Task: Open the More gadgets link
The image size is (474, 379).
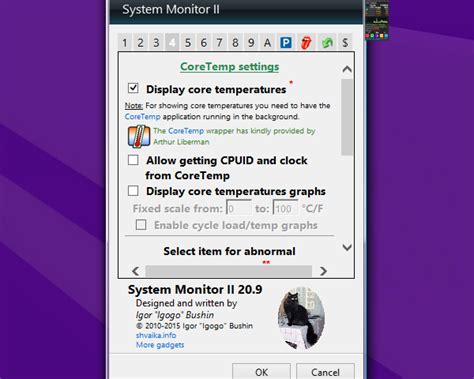Action: tap(160, 345)
